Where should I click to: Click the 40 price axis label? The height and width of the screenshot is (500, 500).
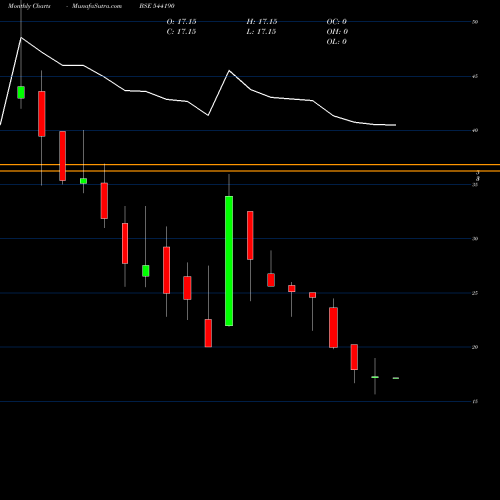click(x=475, y=130)
